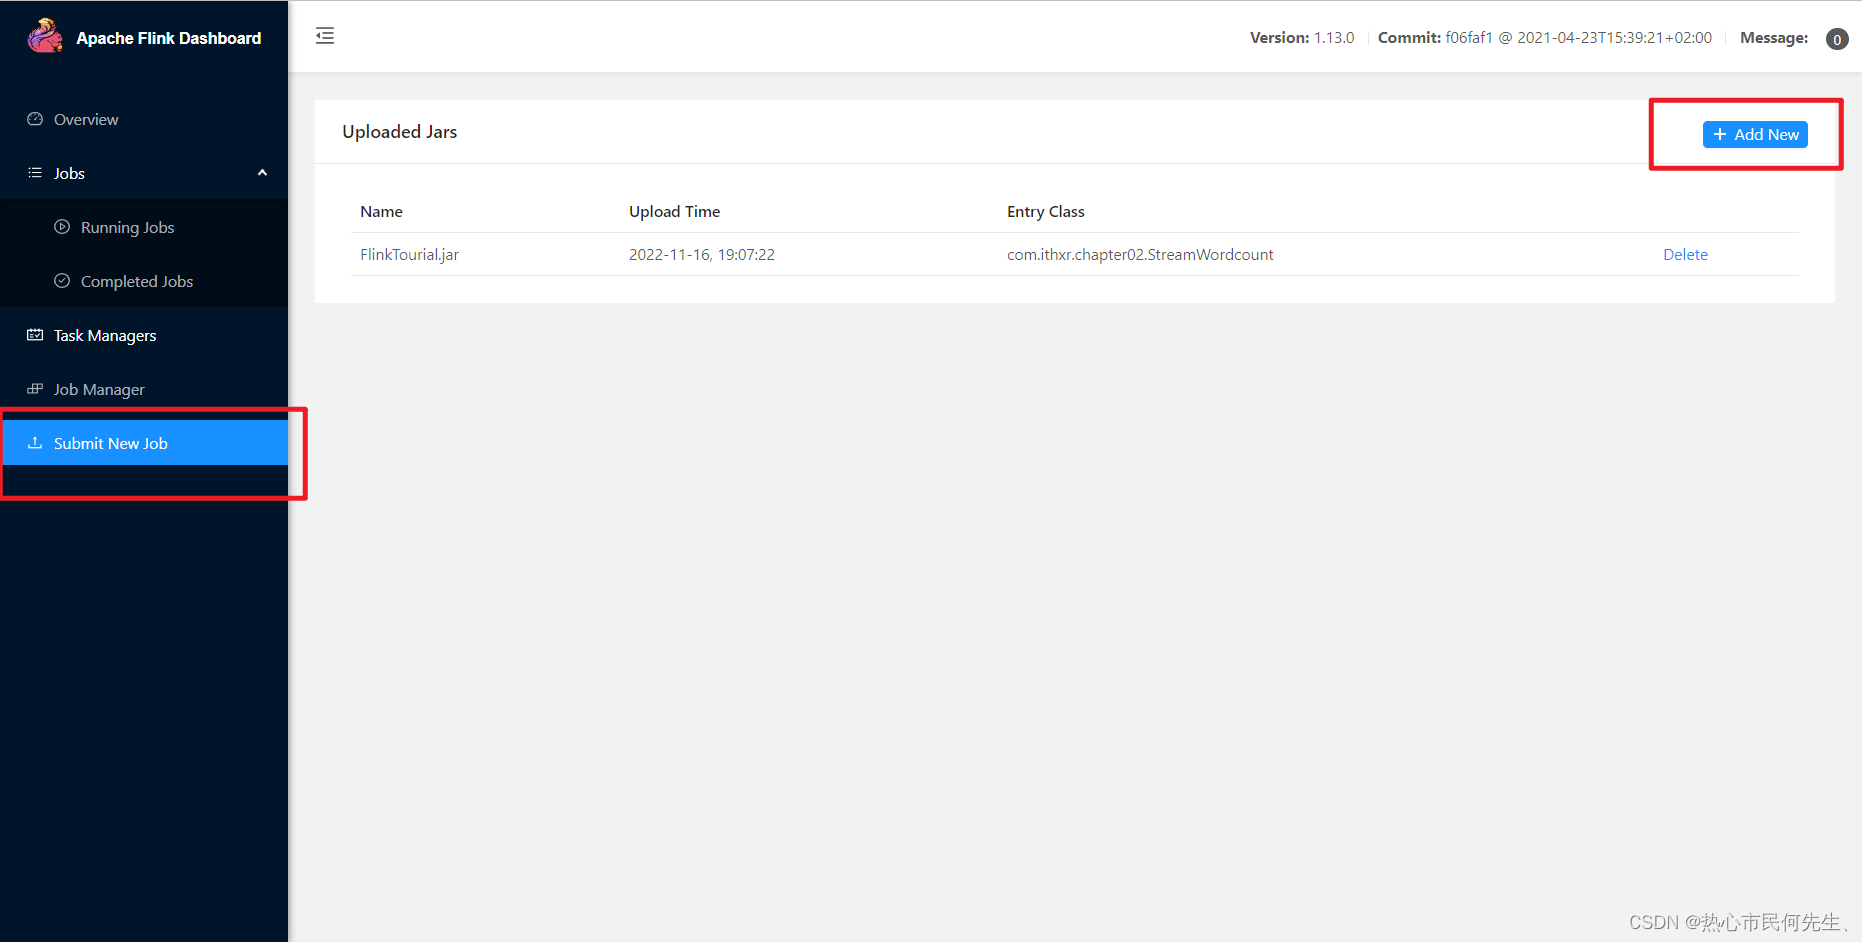Click the Apache Flink squirrel logo
Viewport: 1862px width, 942px height.
[45, 36]
